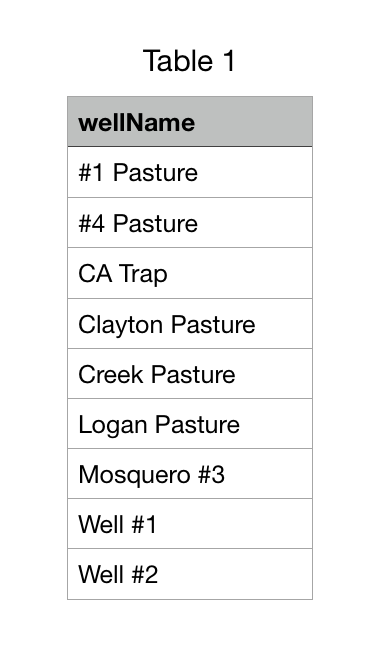Click the #2 text in the last row
The width and height of the screenshot is (376, 650).
(145, 575)
